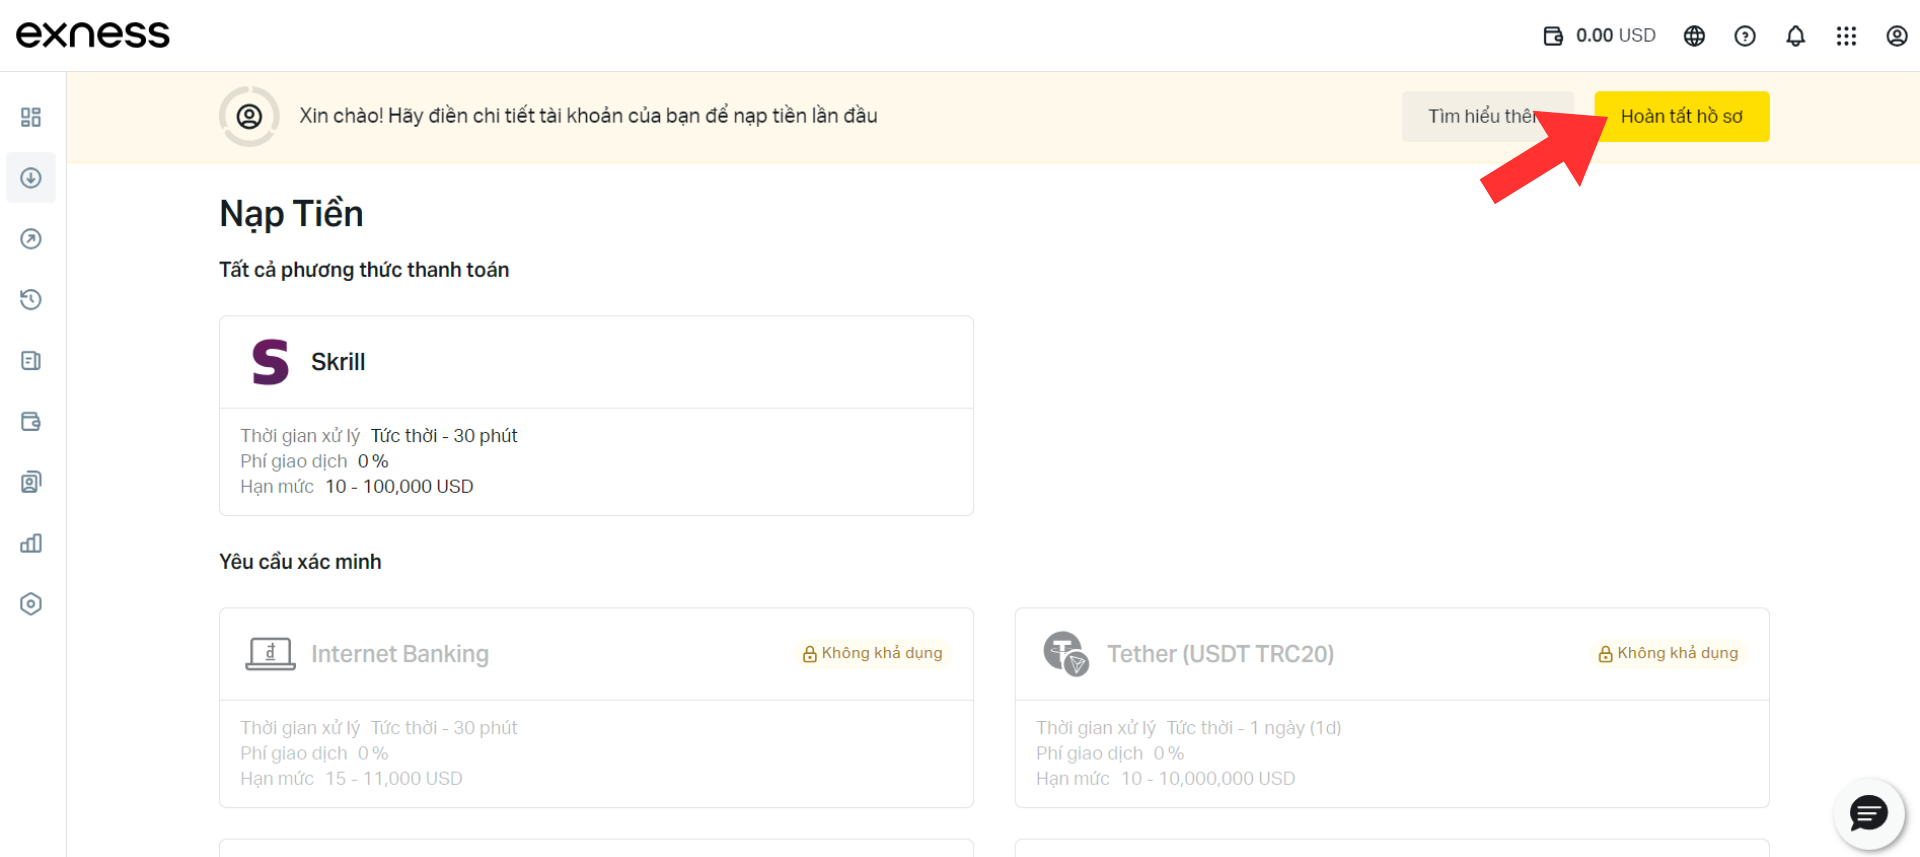The width and height of the screenshot is (1920, 857).
Task: Click the 0.00 USD balance text
Action: point(1616,36)
